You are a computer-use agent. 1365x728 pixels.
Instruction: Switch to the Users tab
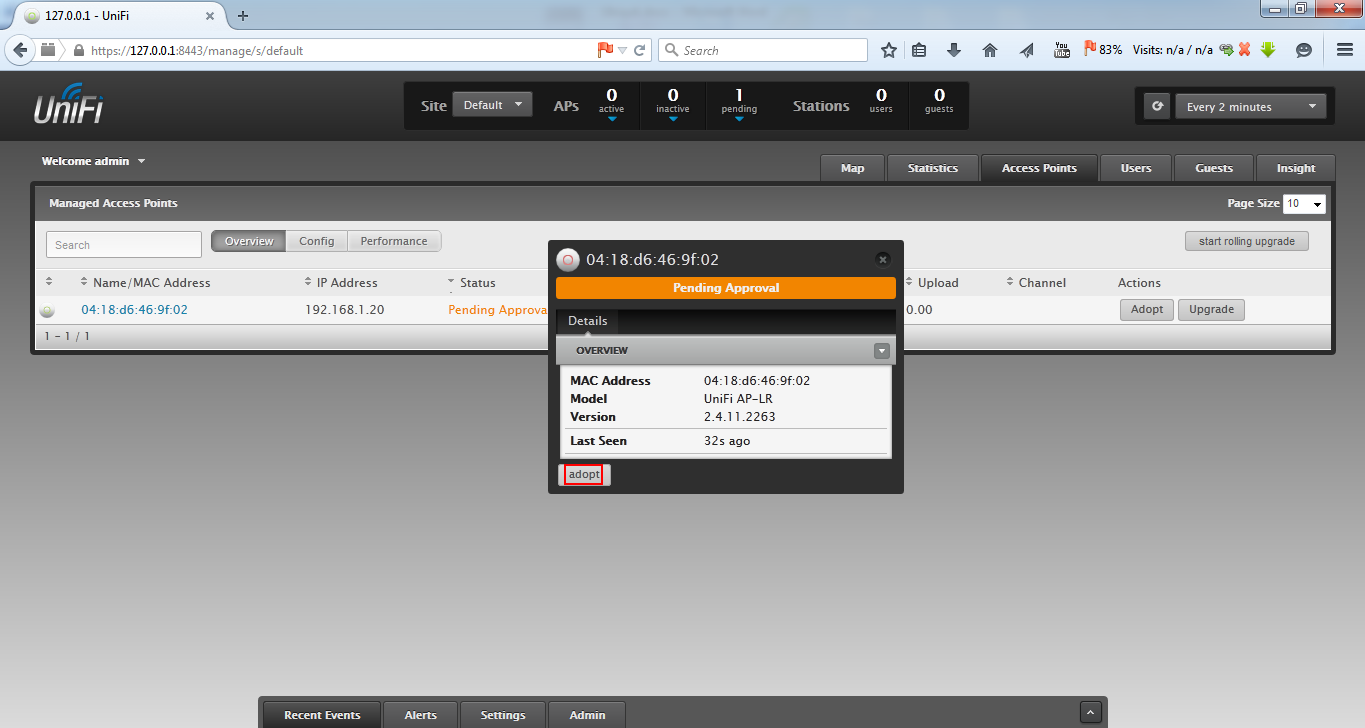pos(1136,168)
